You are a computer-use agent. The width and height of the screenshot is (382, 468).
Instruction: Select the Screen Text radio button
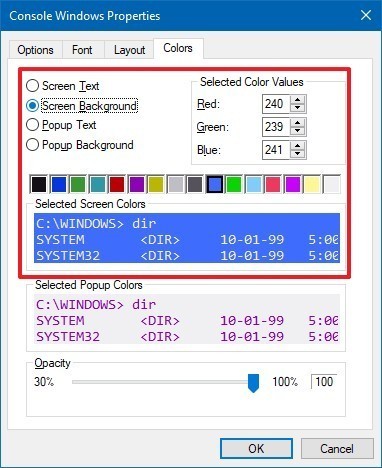click(x=62, y=86)
